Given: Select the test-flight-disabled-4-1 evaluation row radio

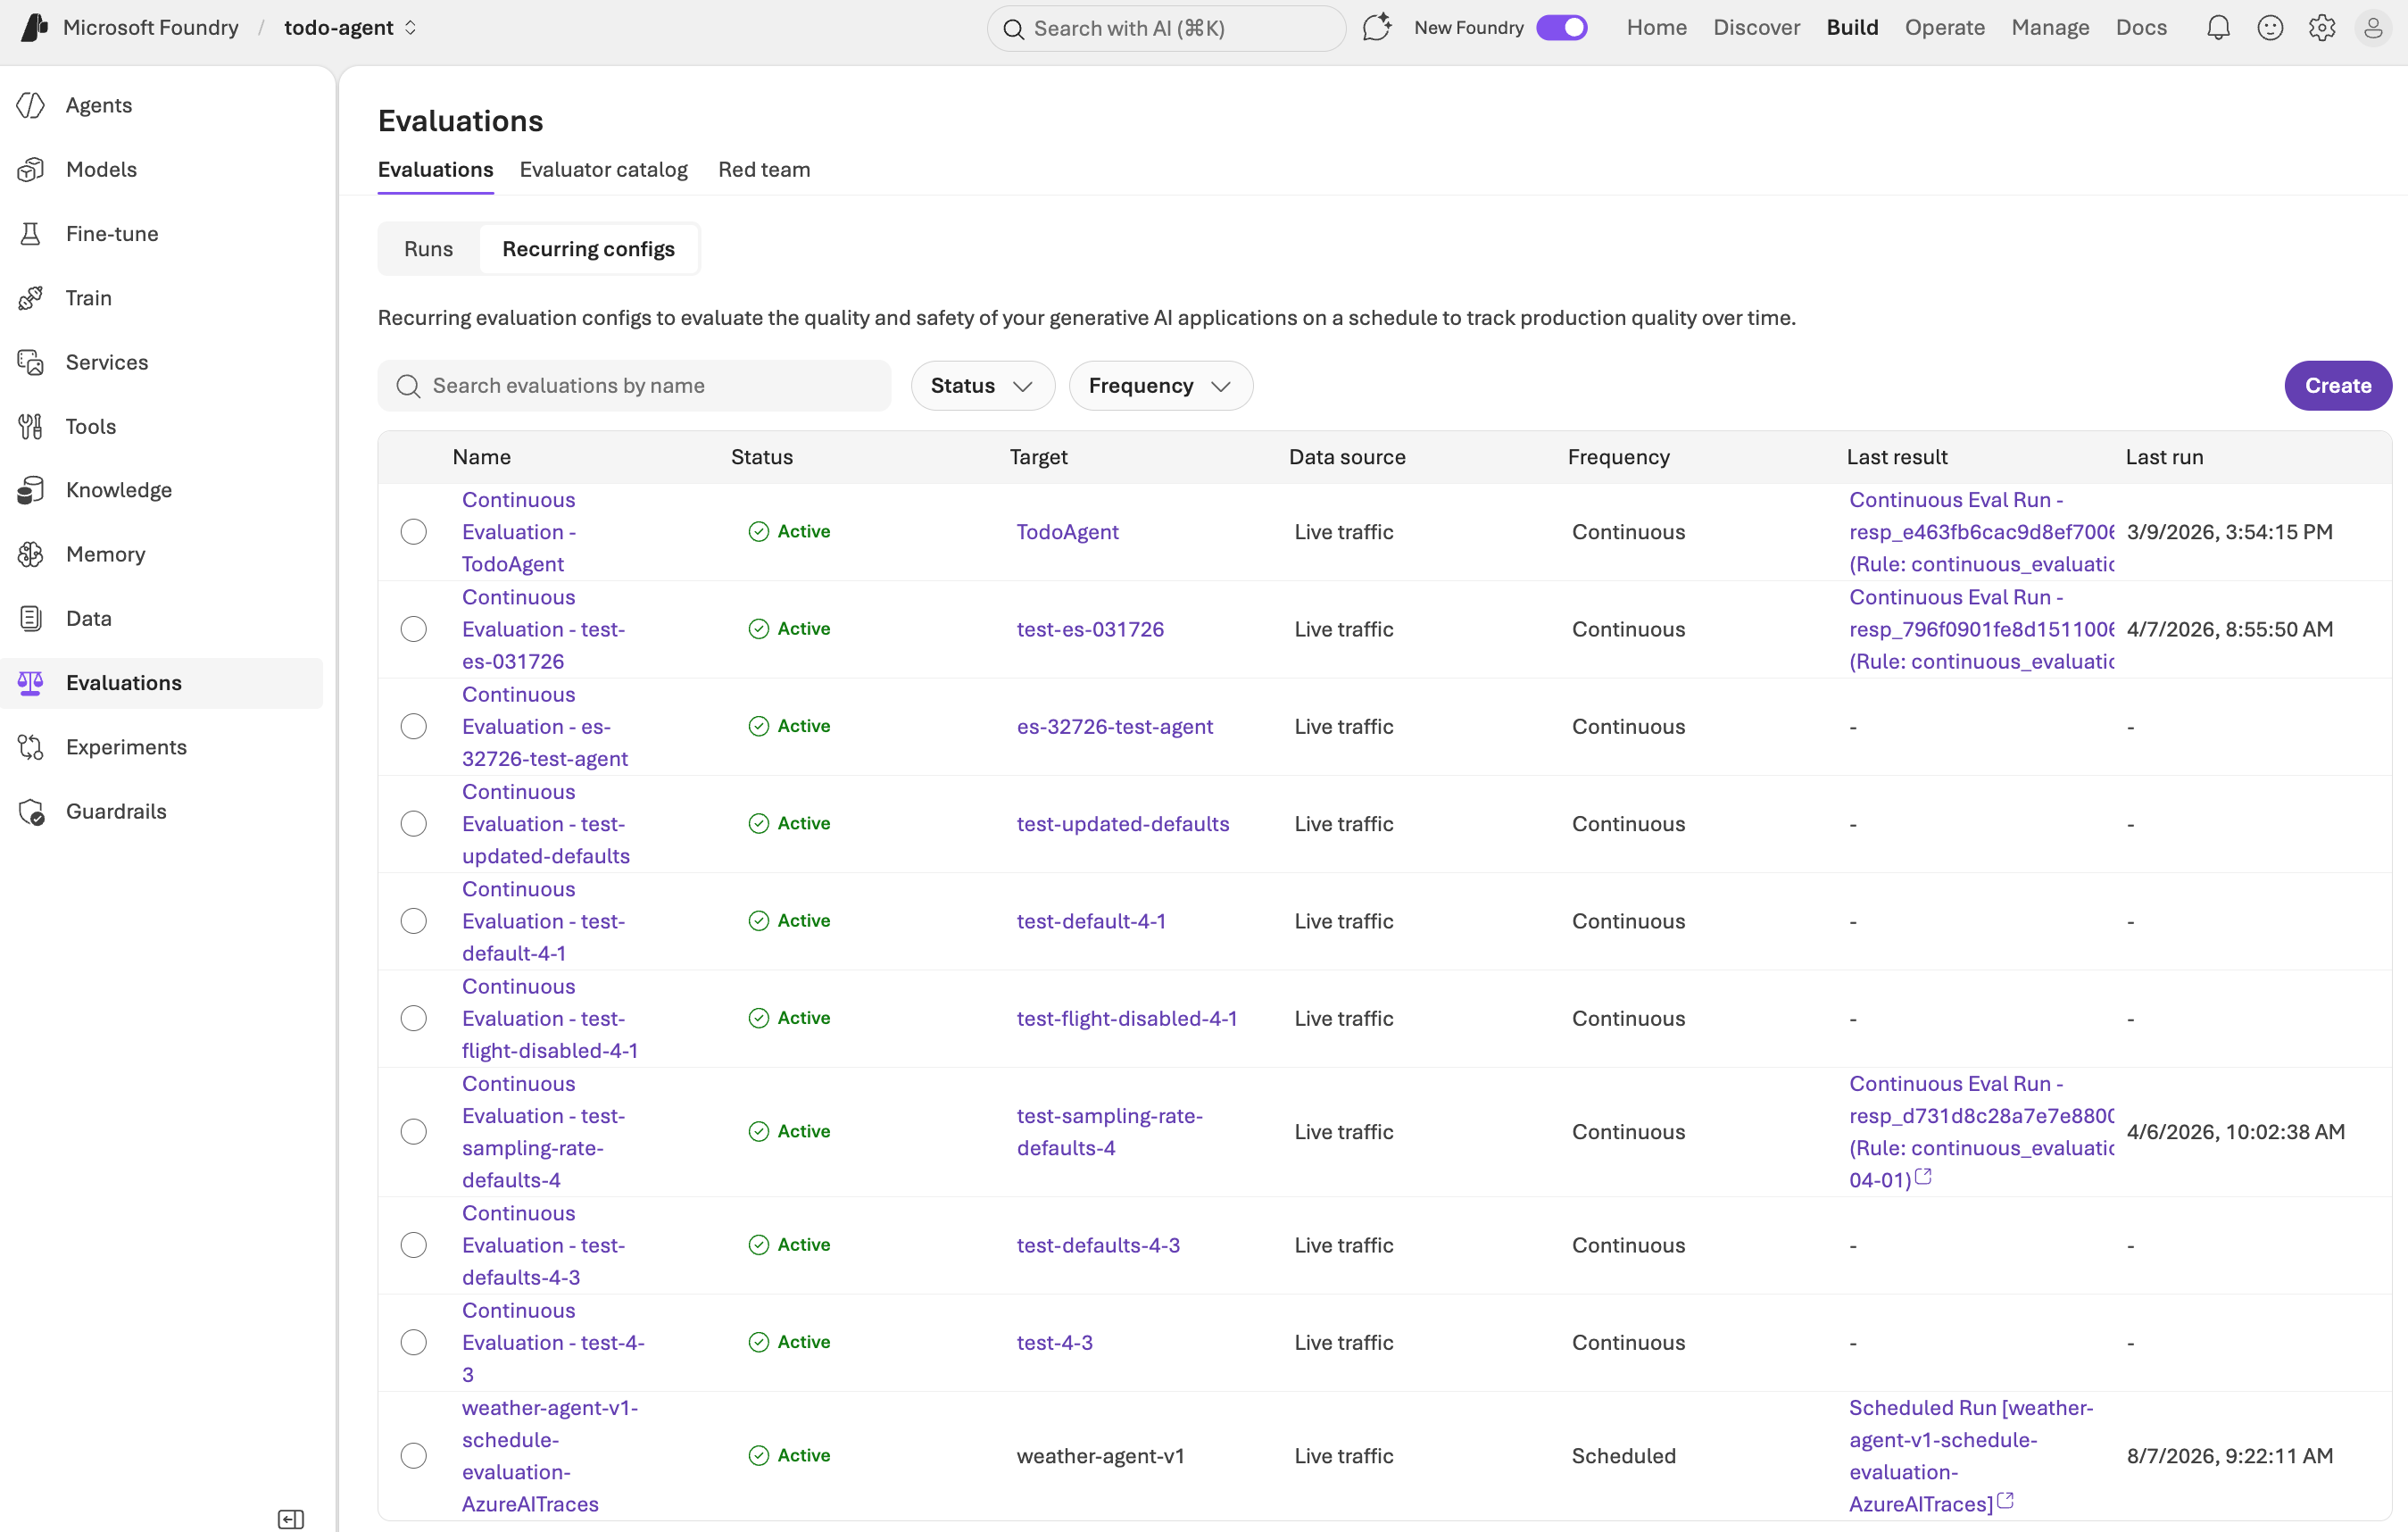Looking at the screenshot, I should (x=414, y=1018).
